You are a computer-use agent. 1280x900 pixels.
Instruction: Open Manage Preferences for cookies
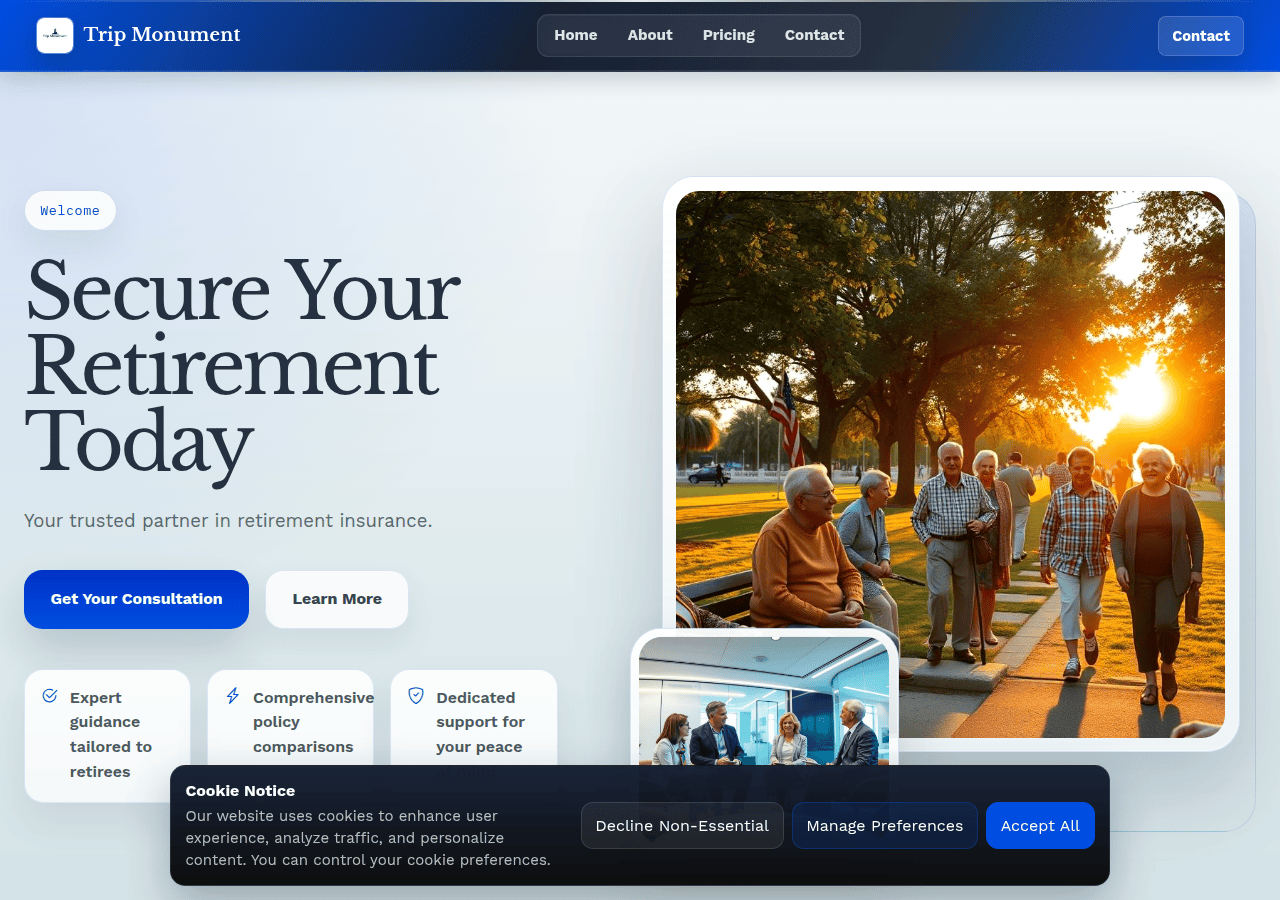click(x=885, y=826)
